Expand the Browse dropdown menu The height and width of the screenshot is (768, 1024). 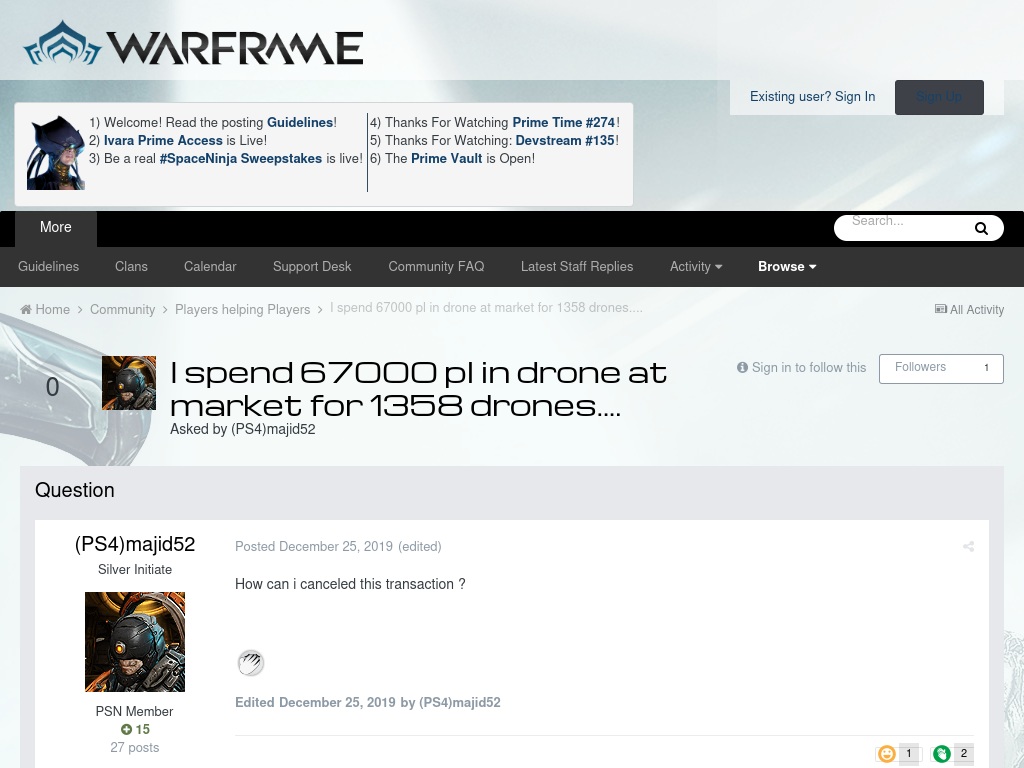coord(787,266)
